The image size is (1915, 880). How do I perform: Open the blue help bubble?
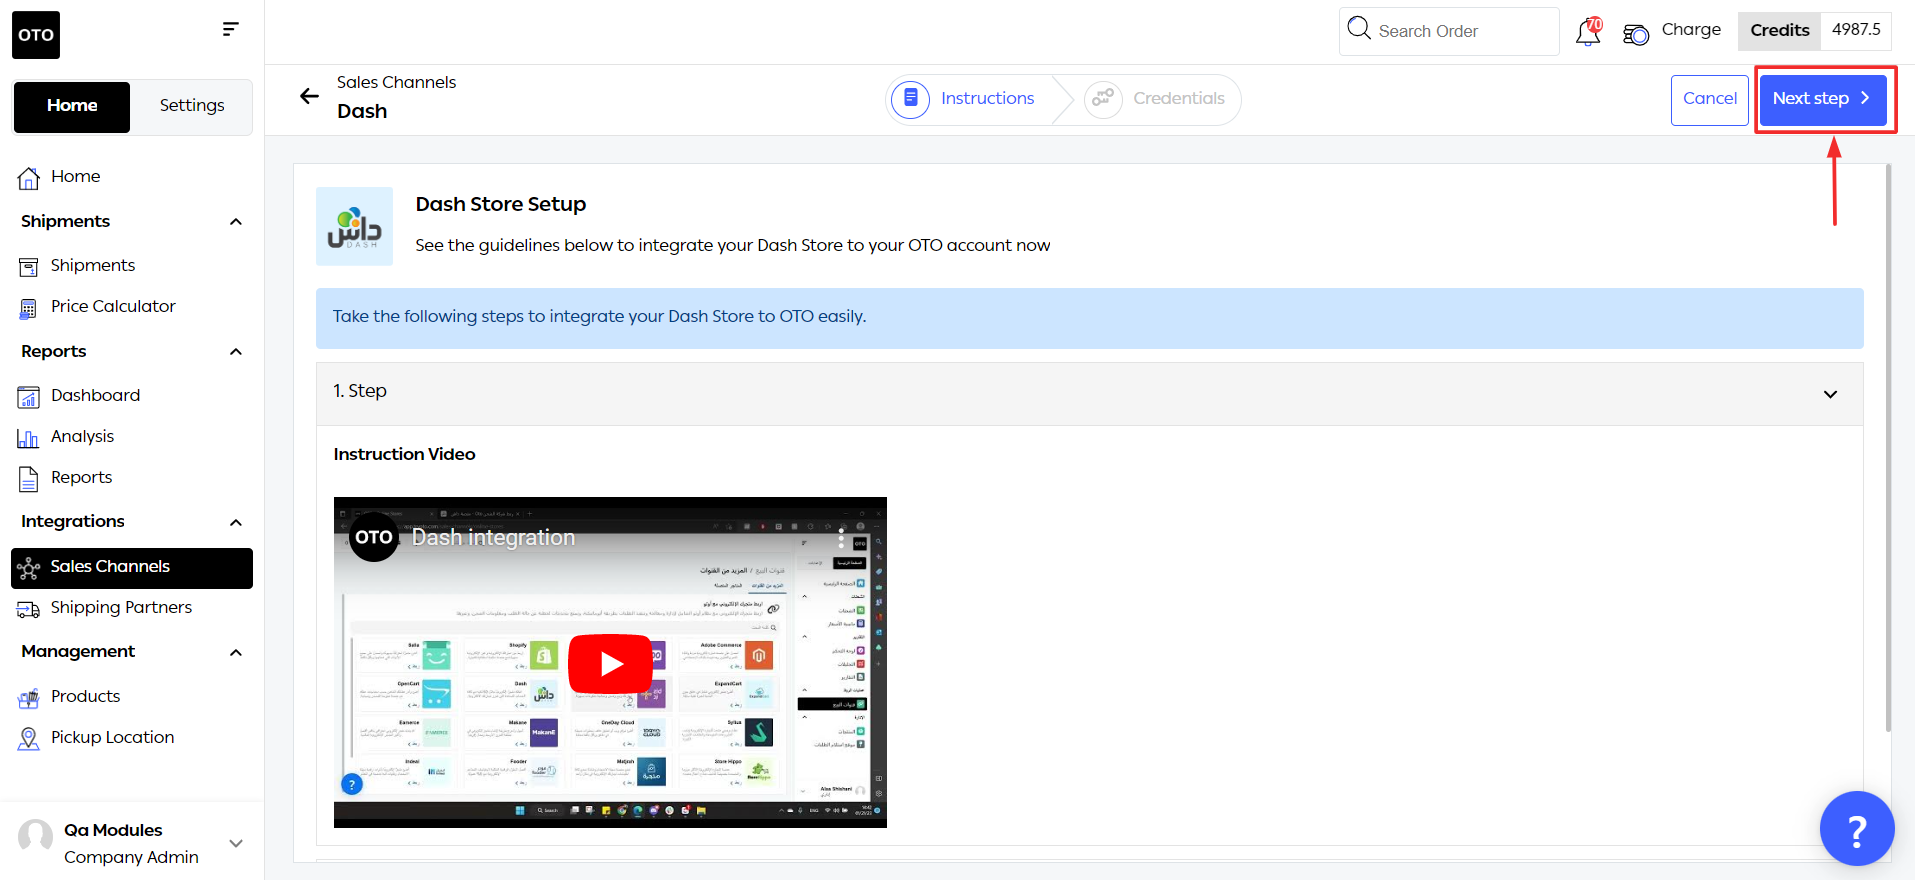1857,829
